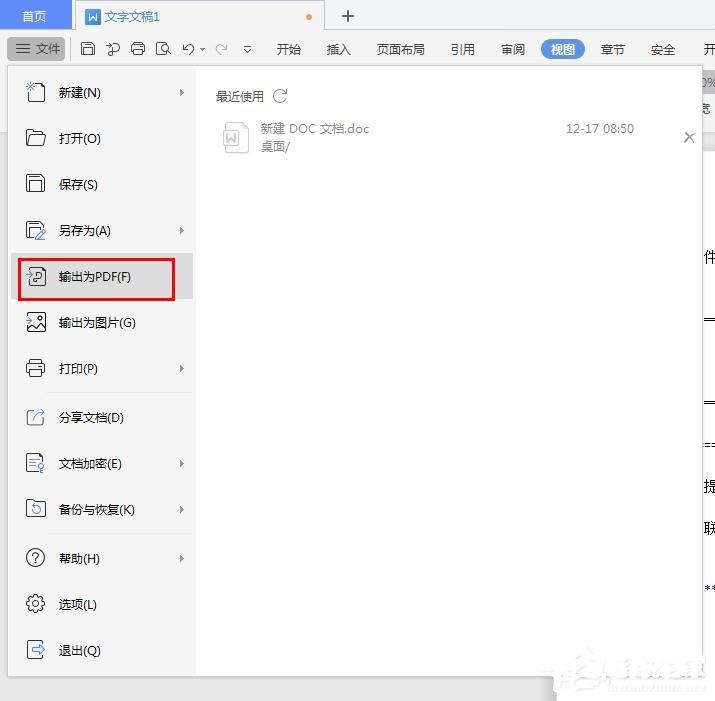Open 选项(L) settings entry
715x701 pixels.
pos(102,604)
